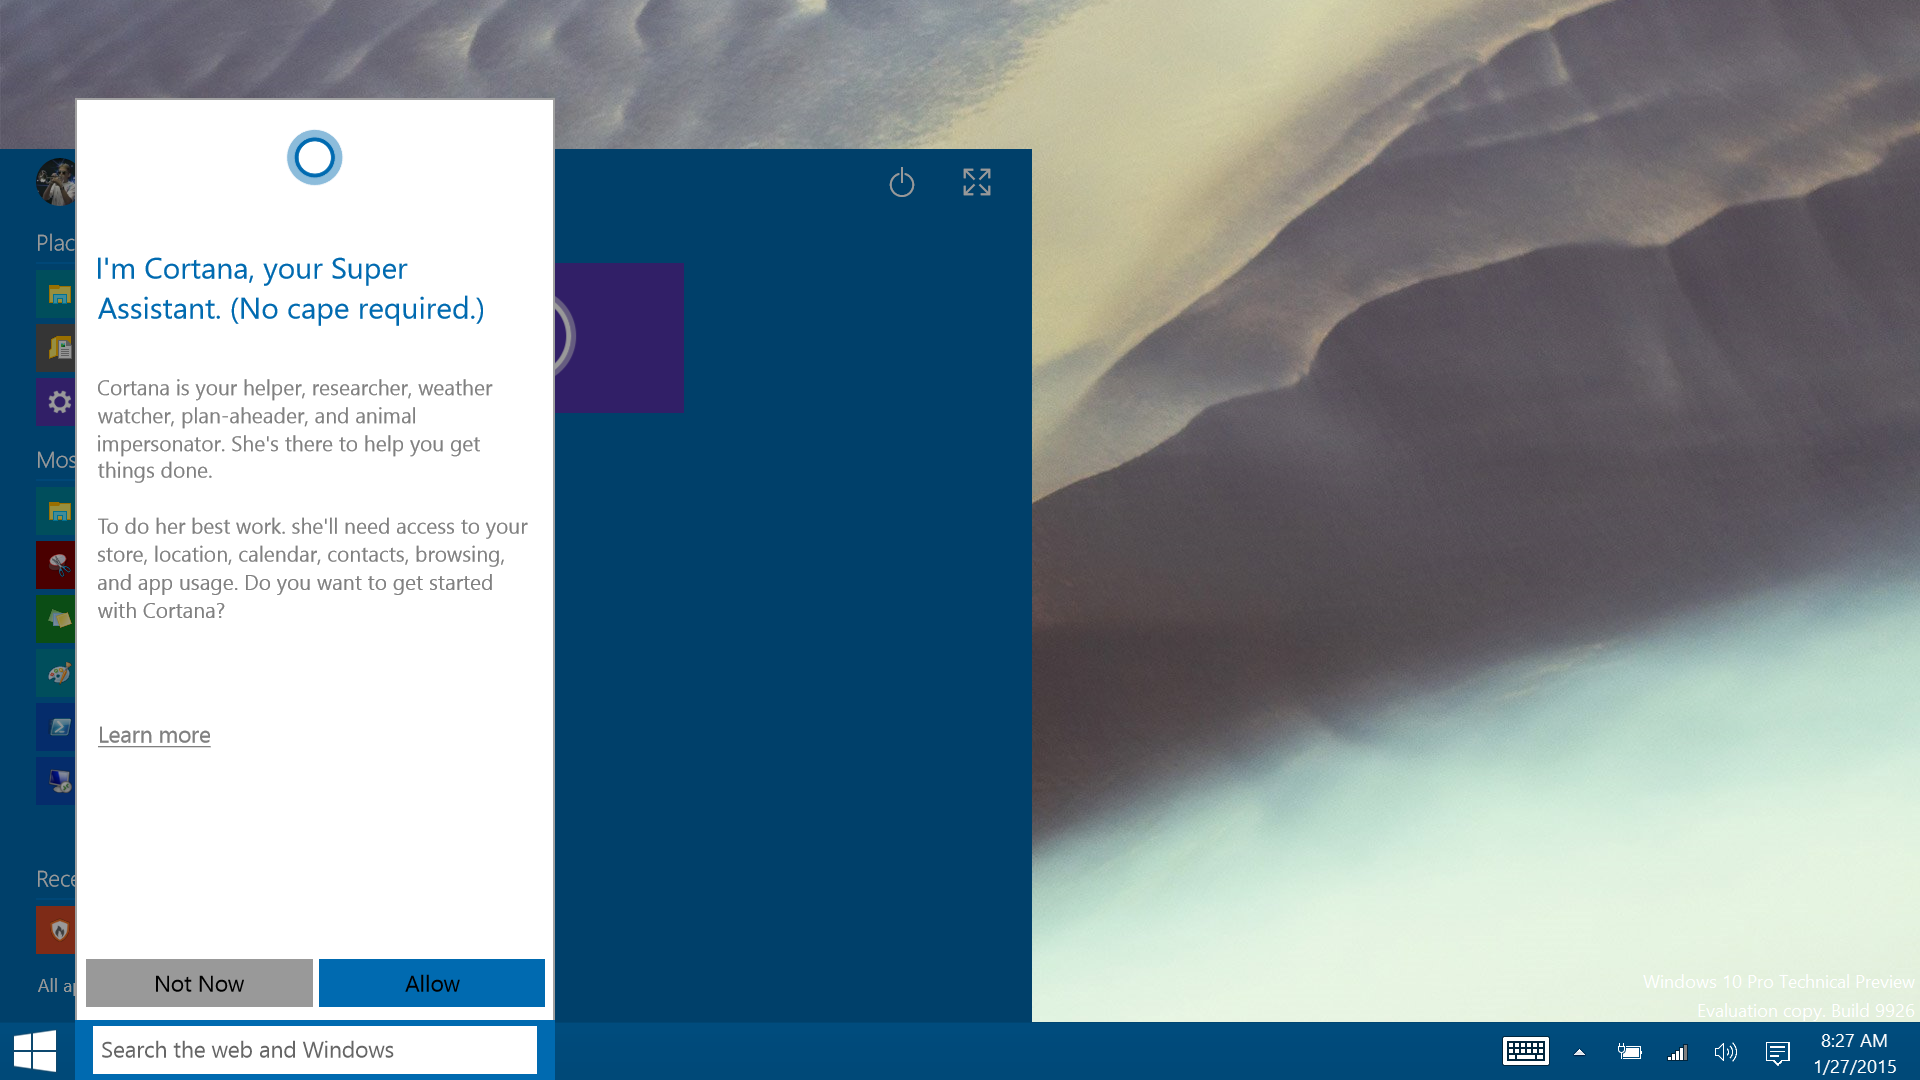The image size is (1920, 1080).
Task: Open the touch keyboard icon in taskbar
Action: [x=1525, y=1051]
